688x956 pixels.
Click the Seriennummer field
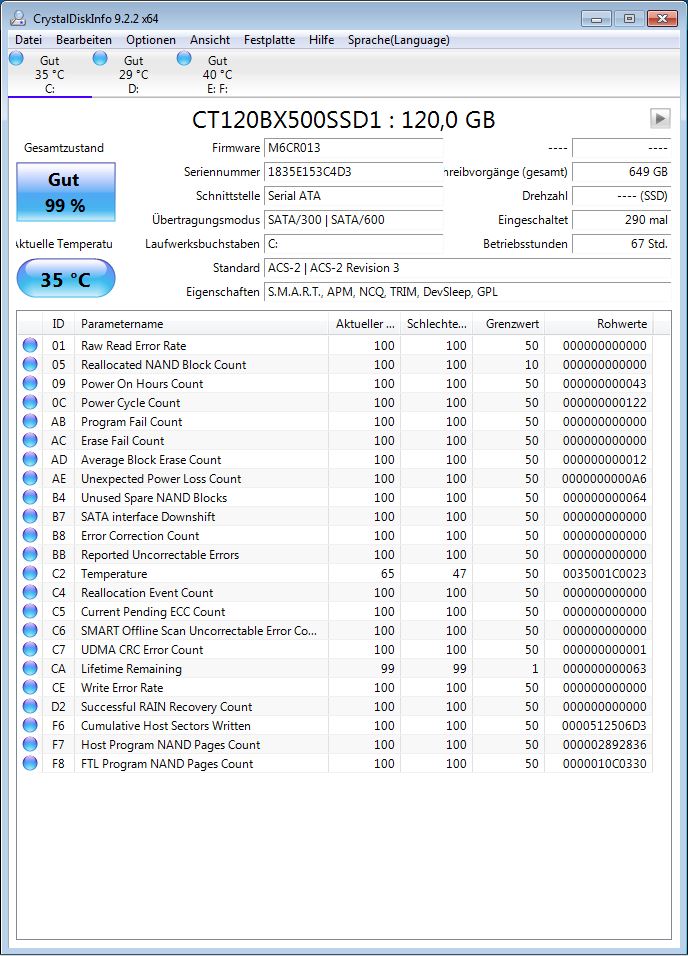(x=354, y=172)
